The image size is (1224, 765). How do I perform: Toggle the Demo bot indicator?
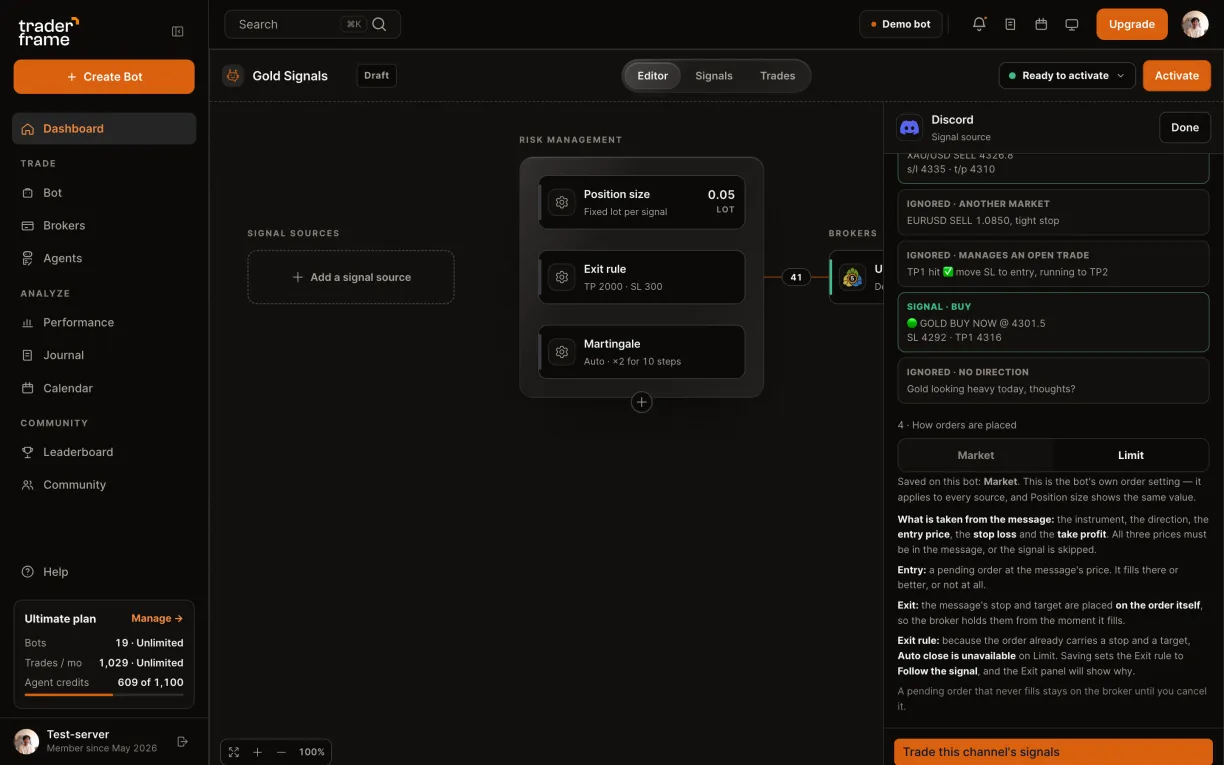click(901, 24)
